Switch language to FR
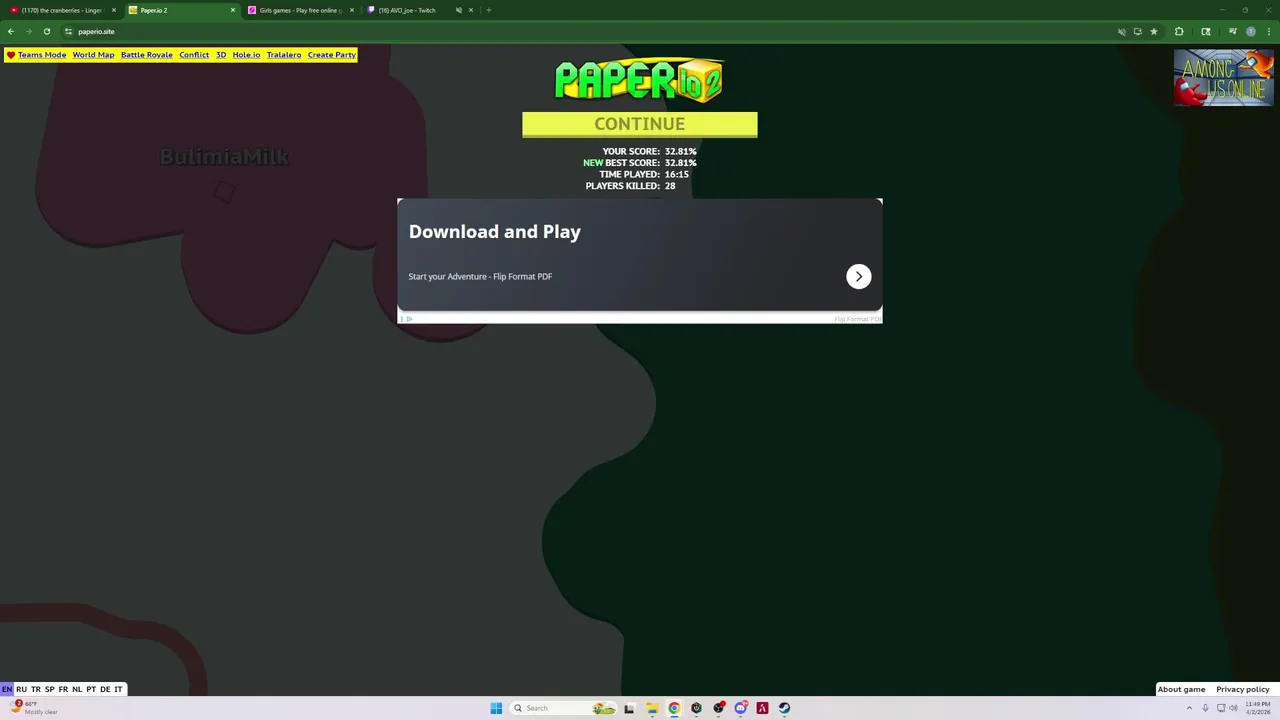Screen dimensions: 1280x720 (63, 690)
